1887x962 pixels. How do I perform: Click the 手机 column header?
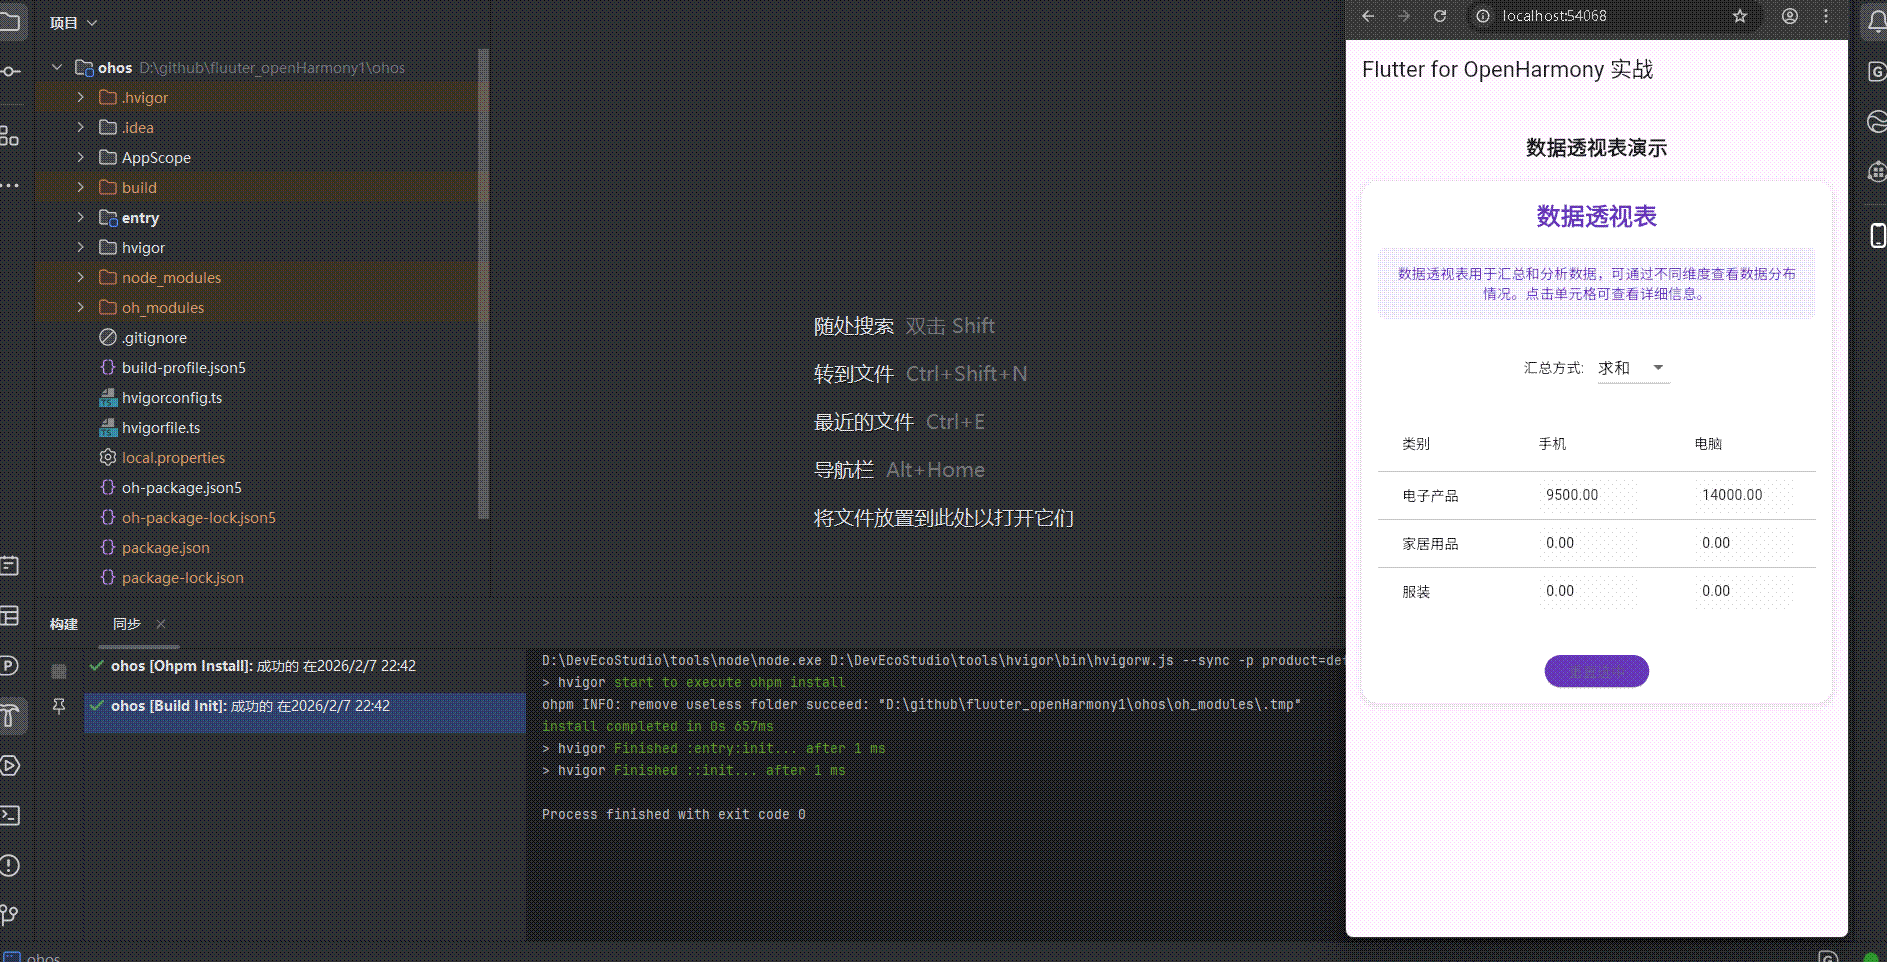coord(1552,444)
